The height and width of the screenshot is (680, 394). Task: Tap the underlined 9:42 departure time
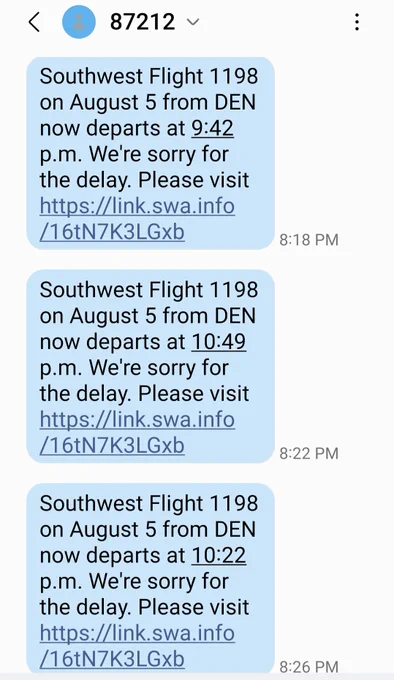(x=212, y=128)
